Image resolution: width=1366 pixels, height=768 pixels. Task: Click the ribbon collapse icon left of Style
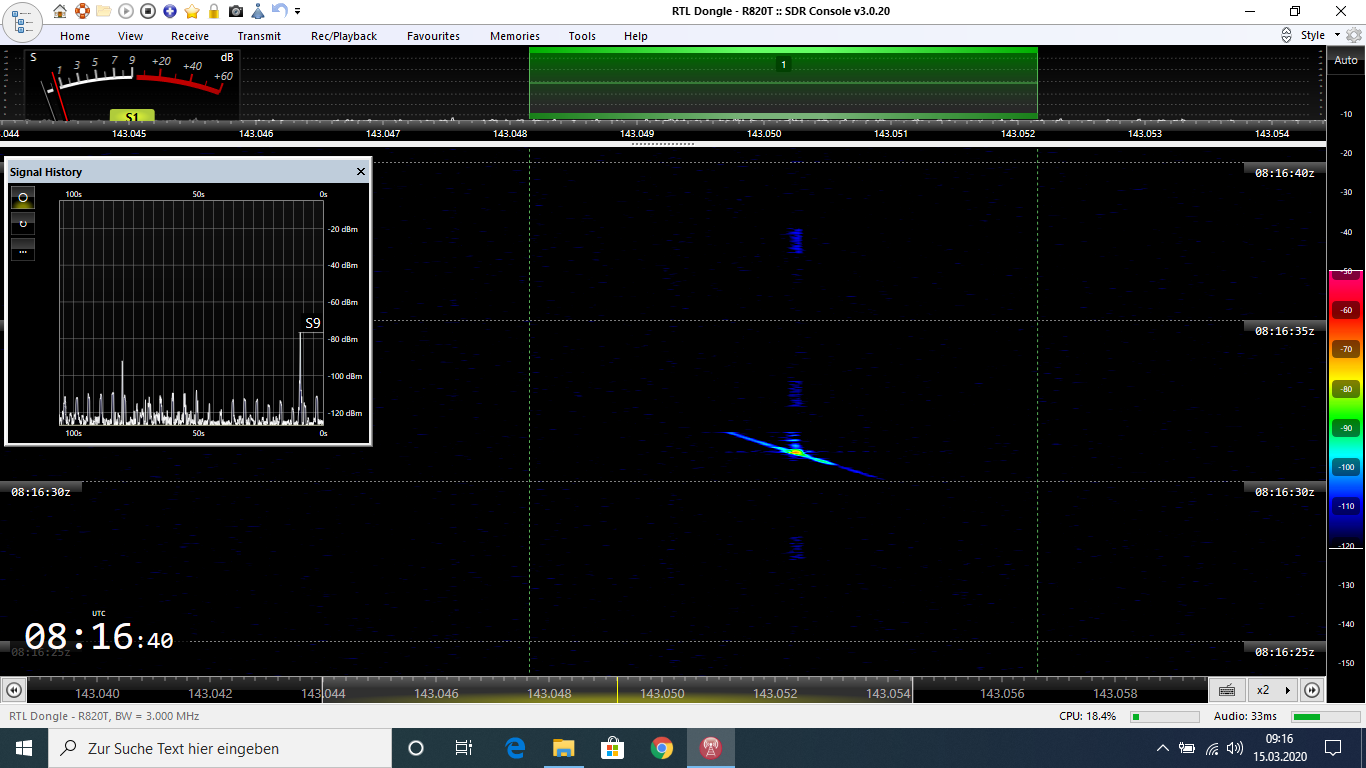(1286, 35)
